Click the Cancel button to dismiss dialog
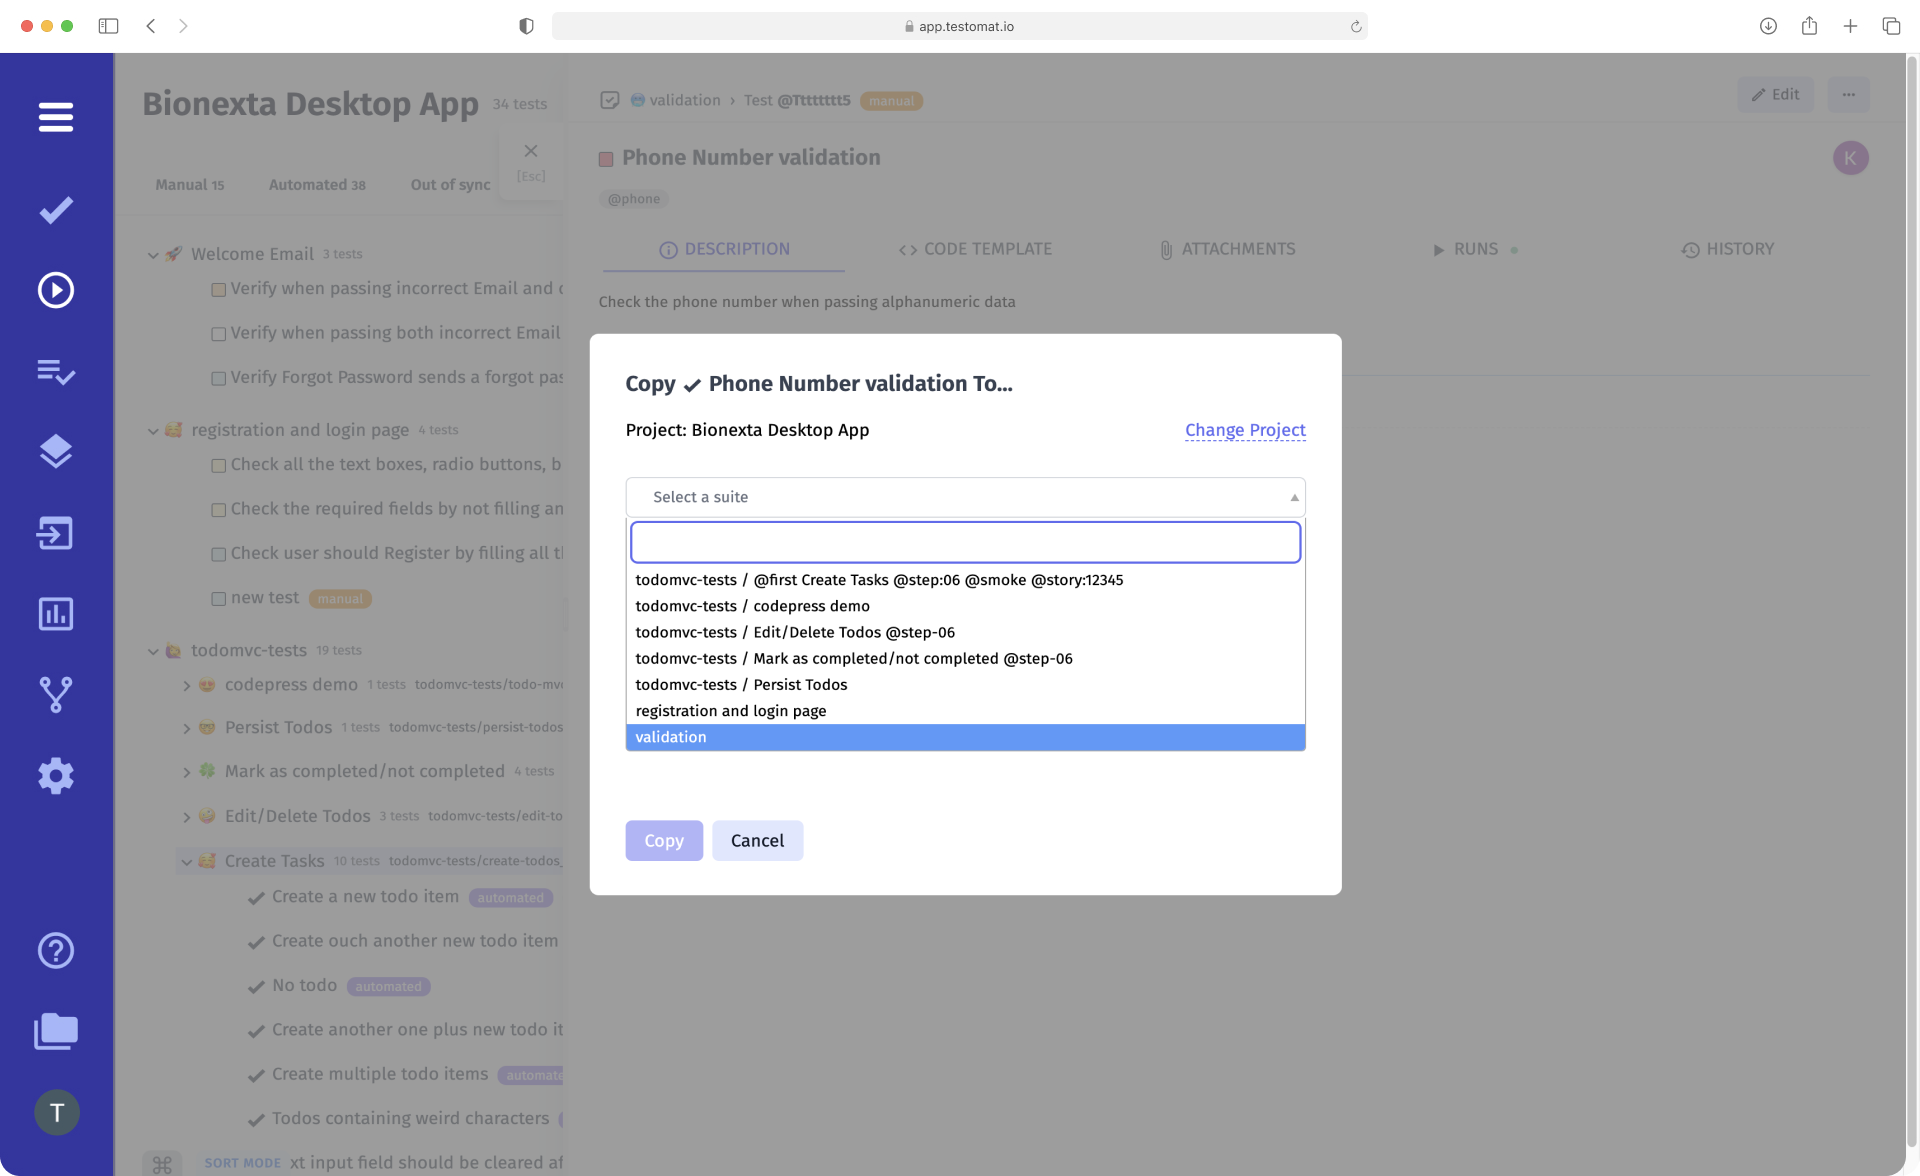 pyautogui.click(x=757, y=840)
